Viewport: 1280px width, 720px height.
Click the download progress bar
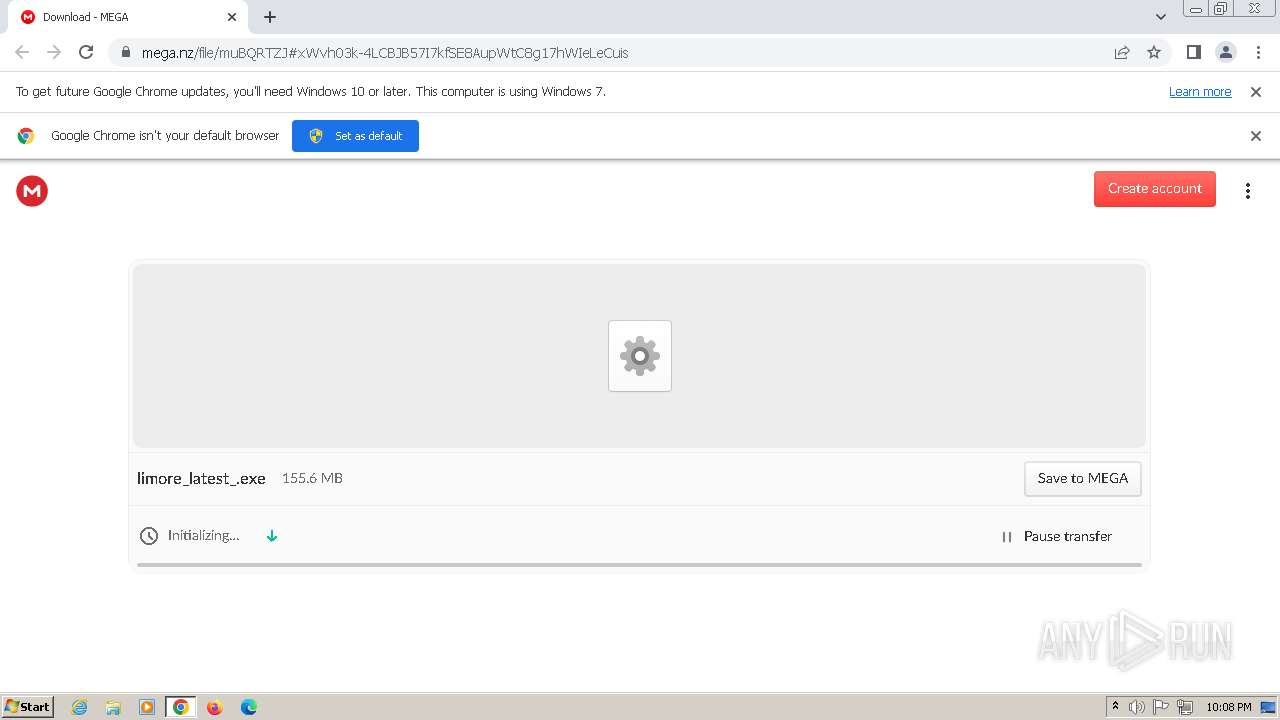(639, 565)
